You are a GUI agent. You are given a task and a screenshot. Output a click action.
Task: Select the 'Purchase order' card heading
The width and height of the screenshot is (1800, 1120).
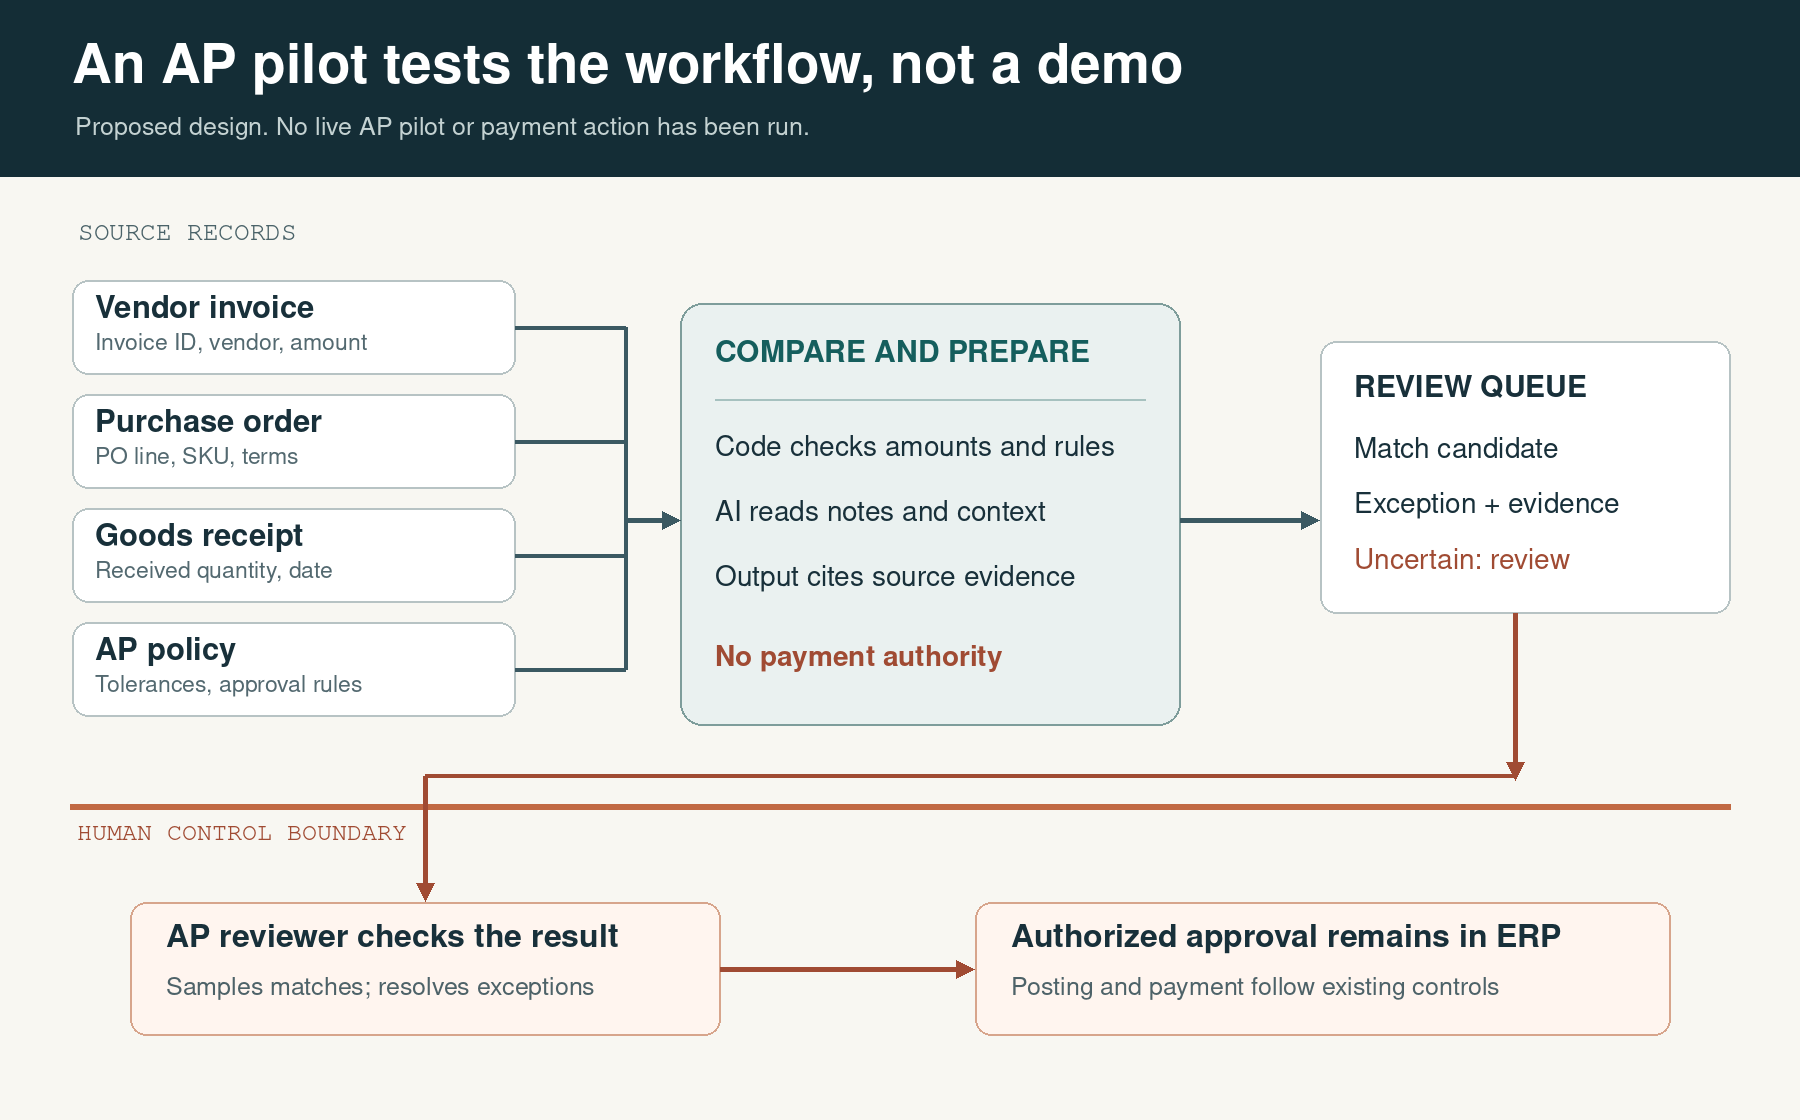[208, 421]
